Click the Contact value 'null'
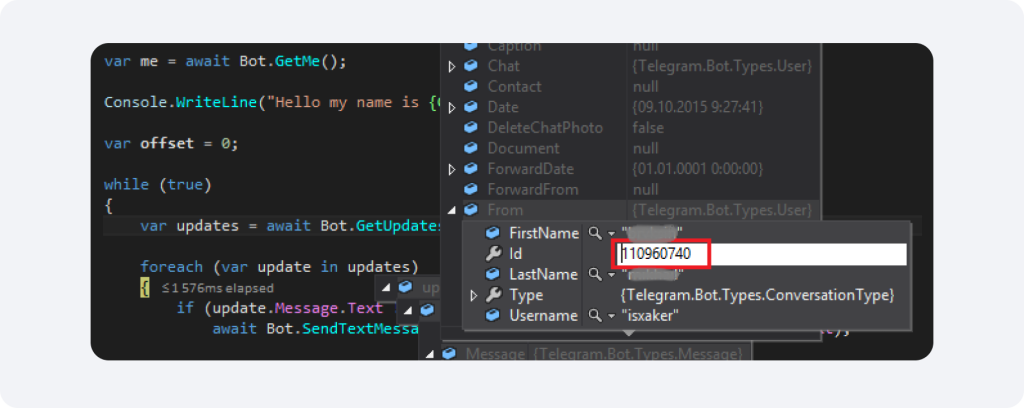This screenshot has width=1024, height=408. coord(645,87)
